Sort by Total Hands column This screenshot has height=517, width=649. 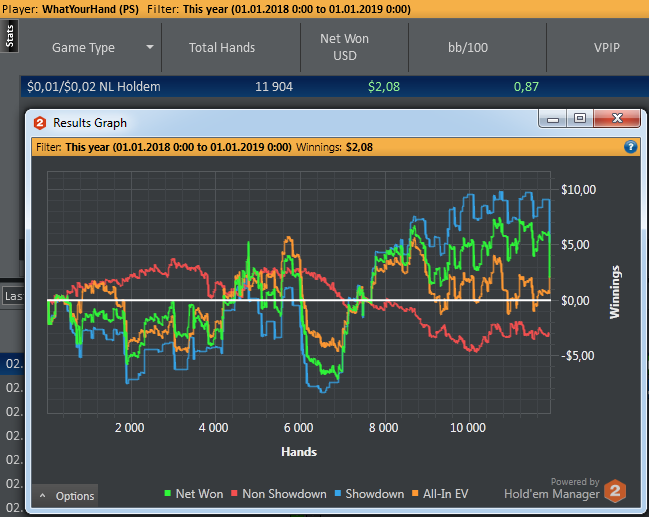tap(222, 48)
